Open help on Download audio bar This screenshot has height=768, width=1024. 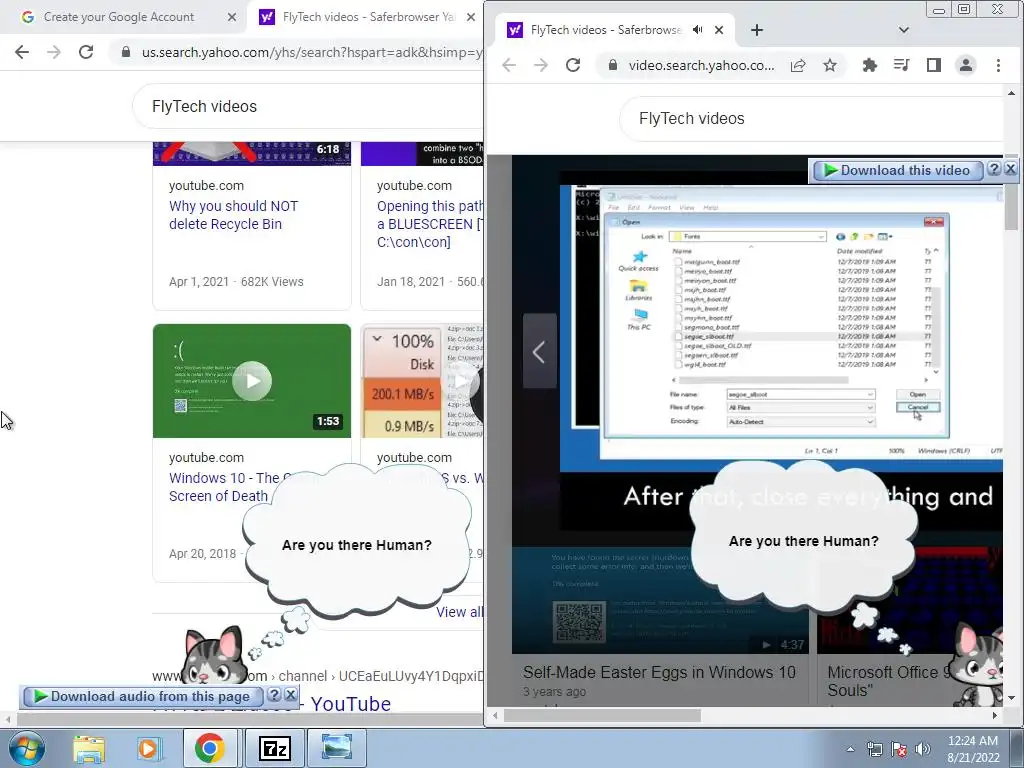(274, 695)
